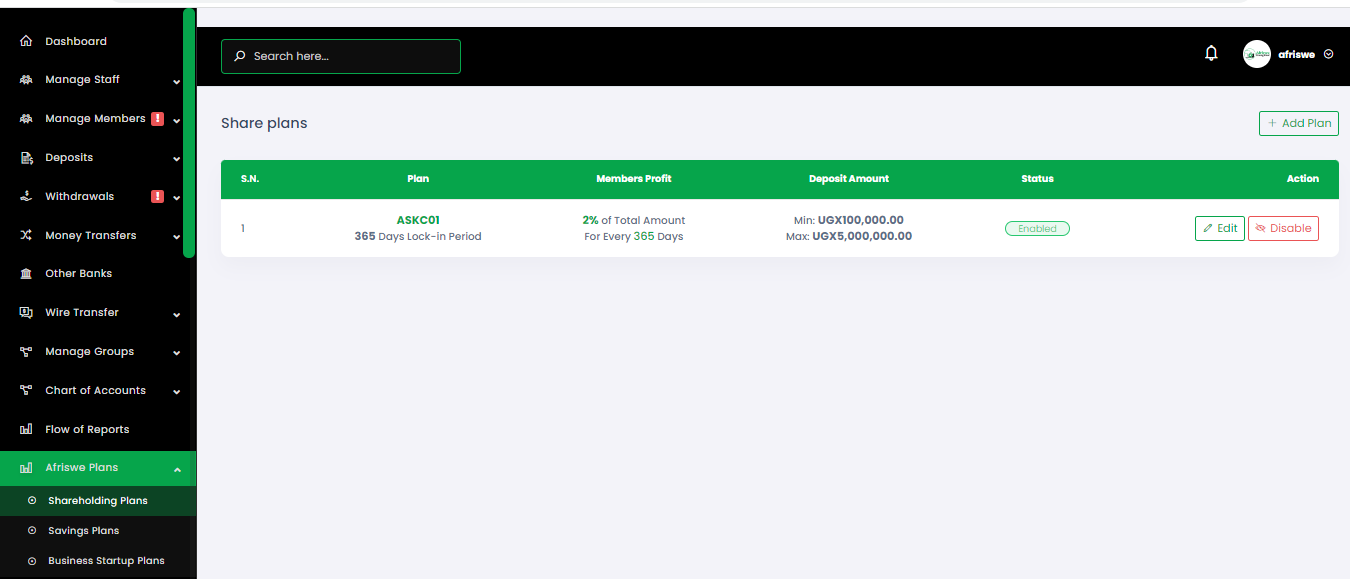Expand the Money Transfers submenu chevron

tap(177, 237)
